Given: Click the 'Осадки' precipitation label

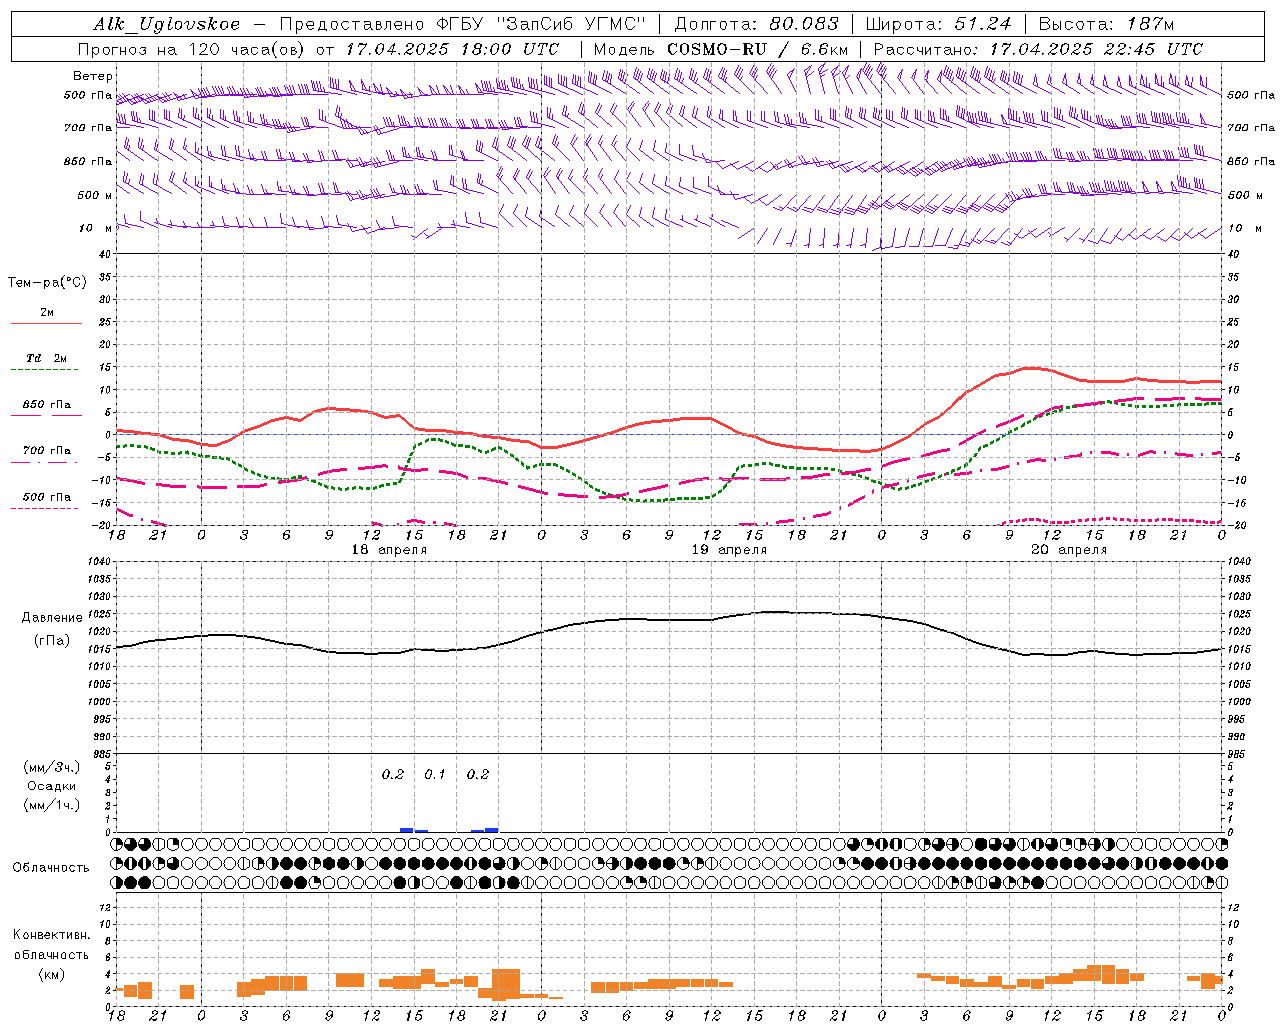Looking at the screenshot, I should 52,786.
